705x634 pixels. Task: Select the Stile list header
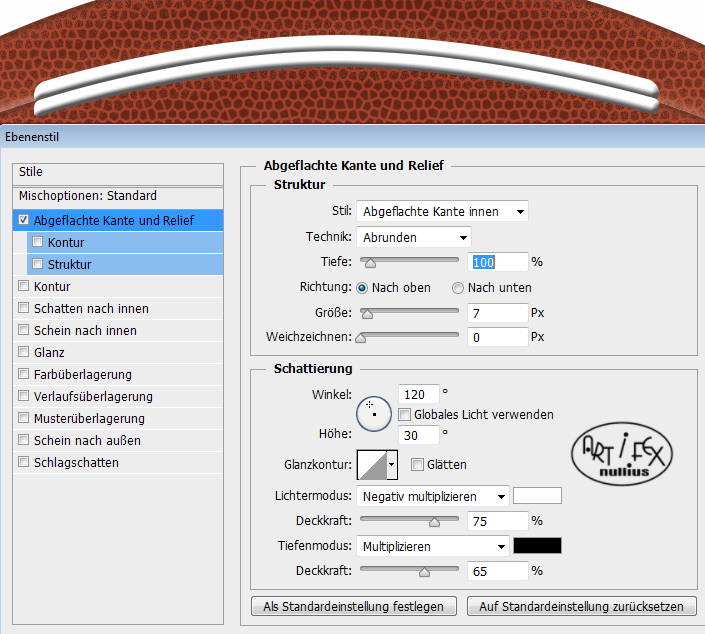[x=118, y=173]
